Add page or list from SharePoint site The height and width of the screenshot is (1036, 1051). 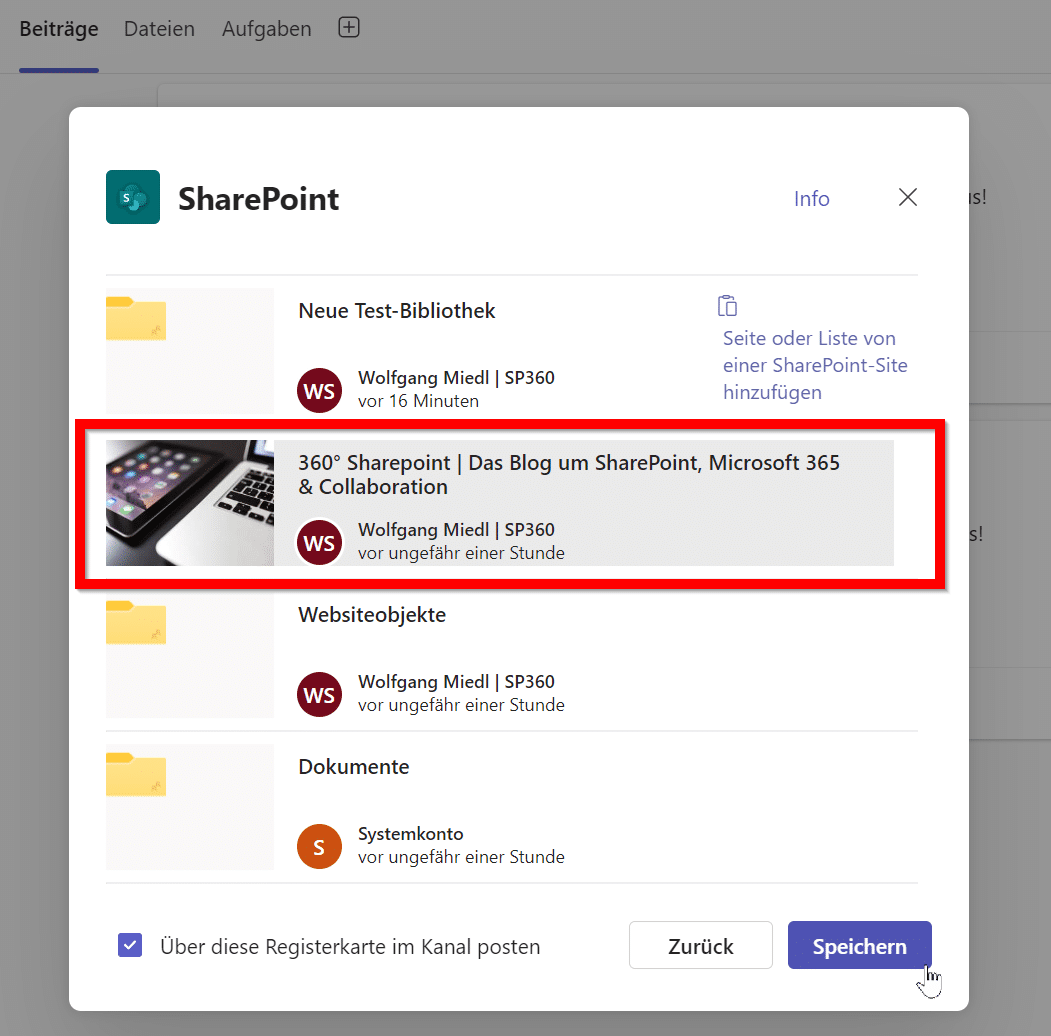point(815,365)
